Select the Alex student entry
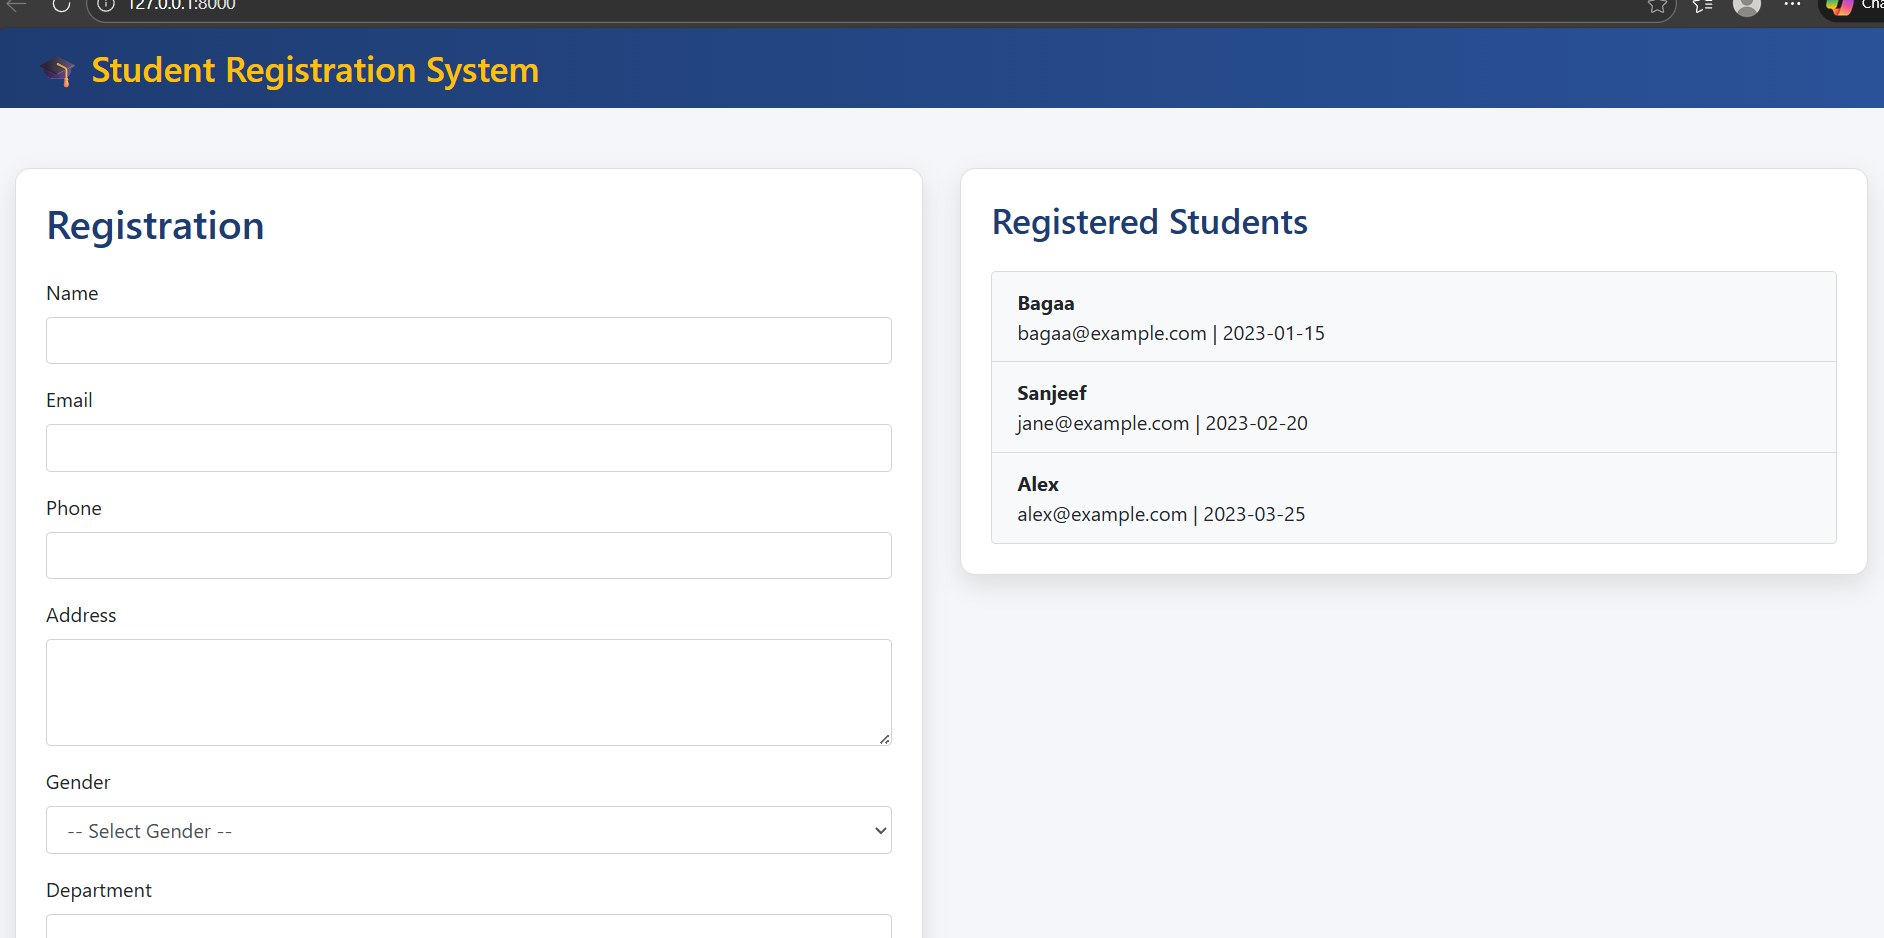Image resolution: width=1884 pixels, height=938 pixels. (1413, 498)
